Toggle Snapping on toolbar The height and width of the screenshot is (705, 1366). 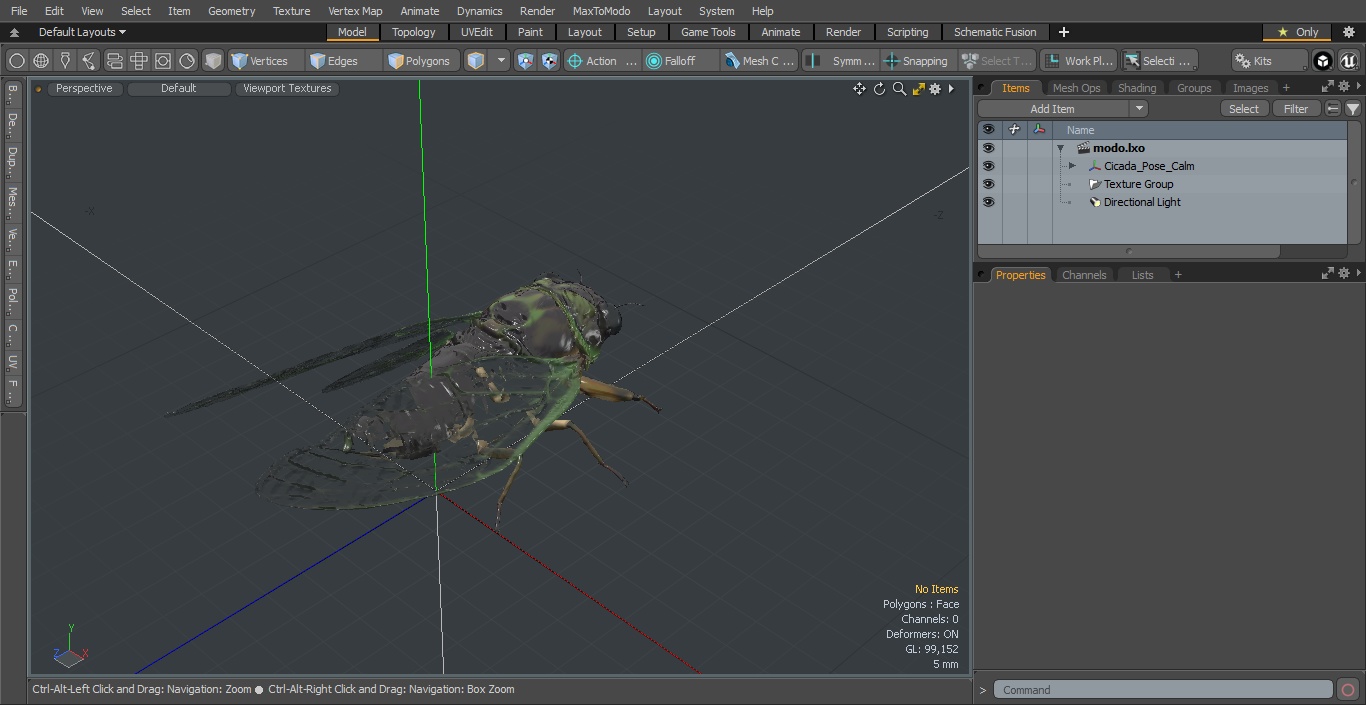click(x=916, y=61)
